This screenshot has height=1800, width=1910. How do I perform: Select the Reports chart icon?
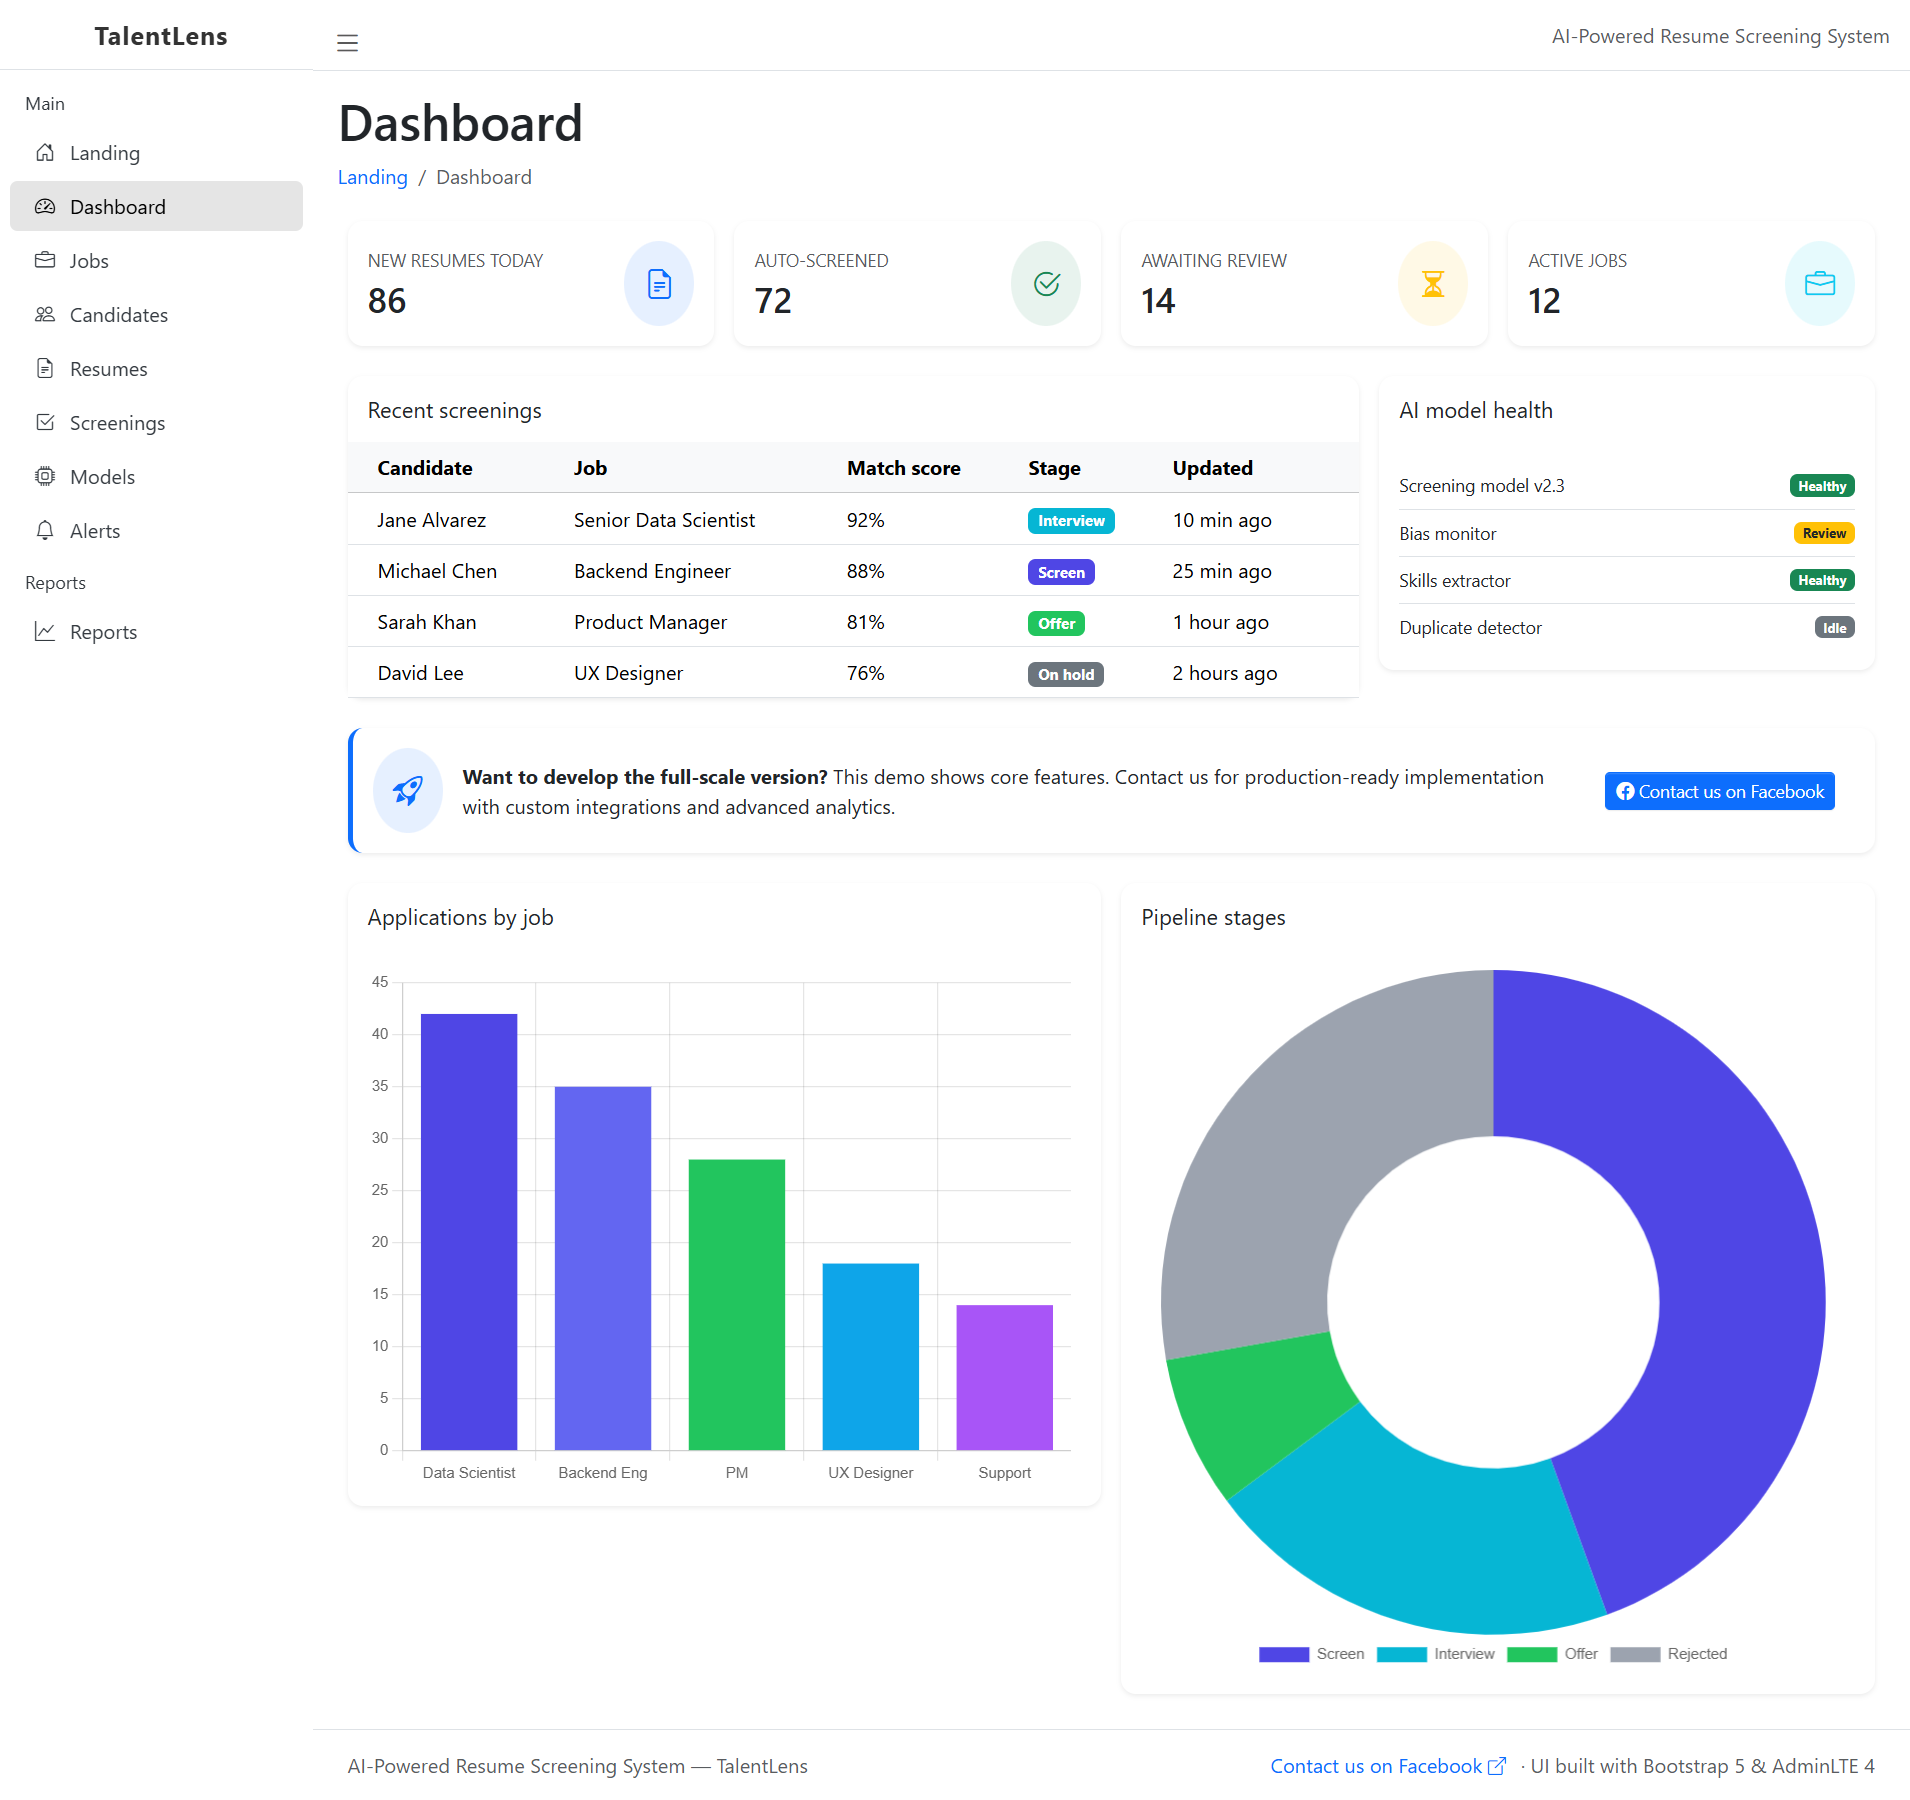click(x=45, y=631)
